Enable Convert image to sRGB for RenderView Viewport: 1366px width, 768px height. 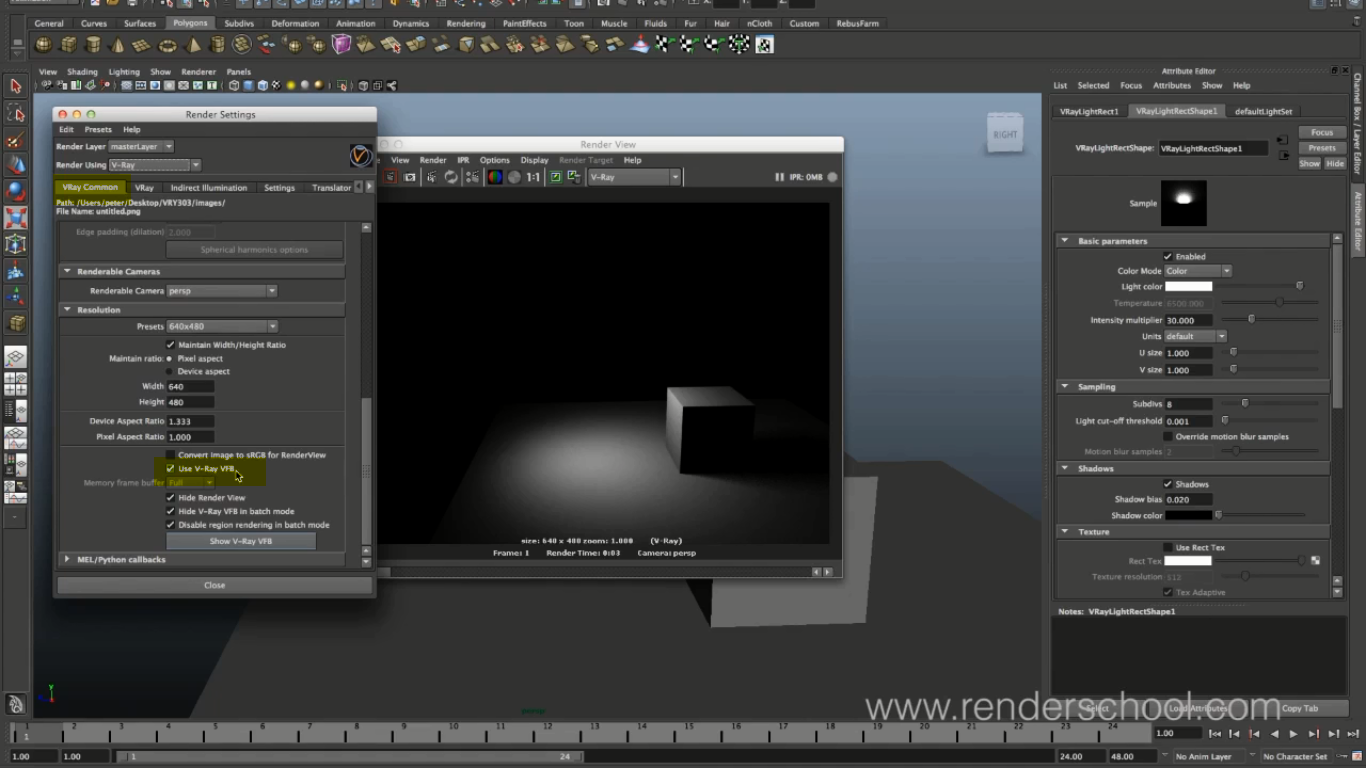click(170, 455)
